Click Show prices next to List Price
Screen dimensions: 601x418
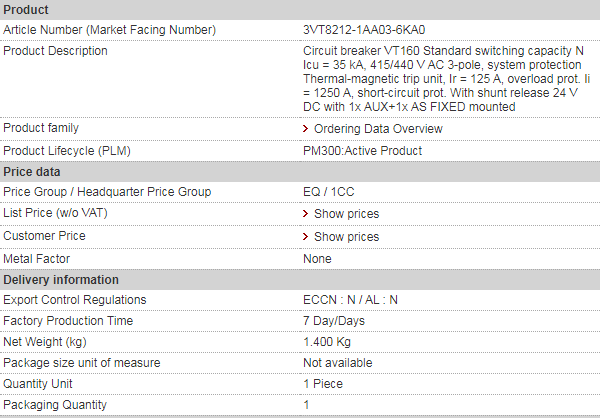pyautogui.click(x=346, y=214)
